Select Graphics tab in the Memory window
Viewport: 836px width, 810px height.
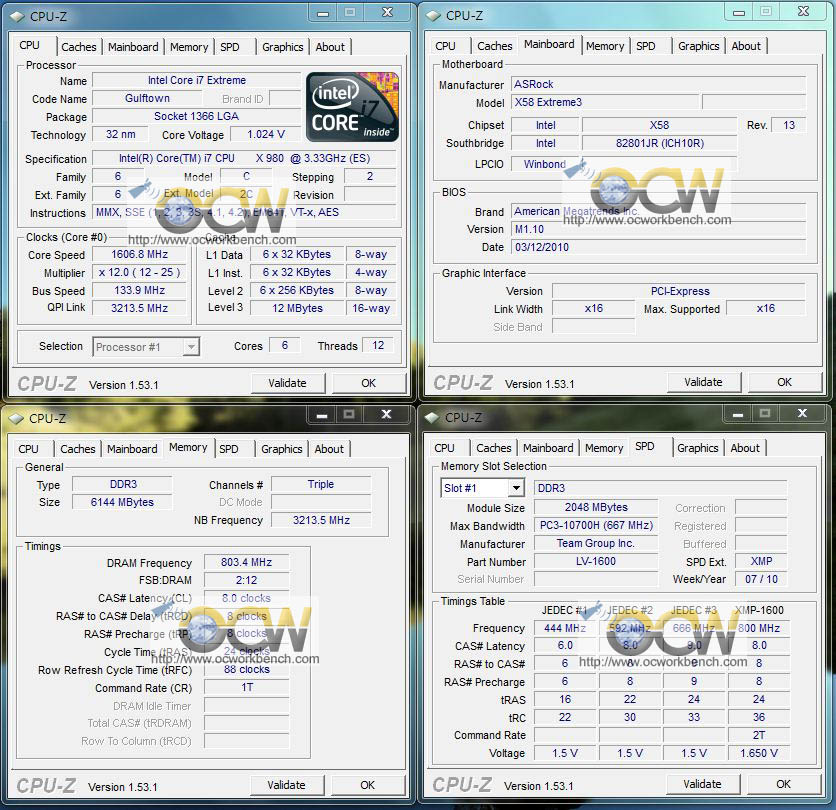[x=282, y=449]
